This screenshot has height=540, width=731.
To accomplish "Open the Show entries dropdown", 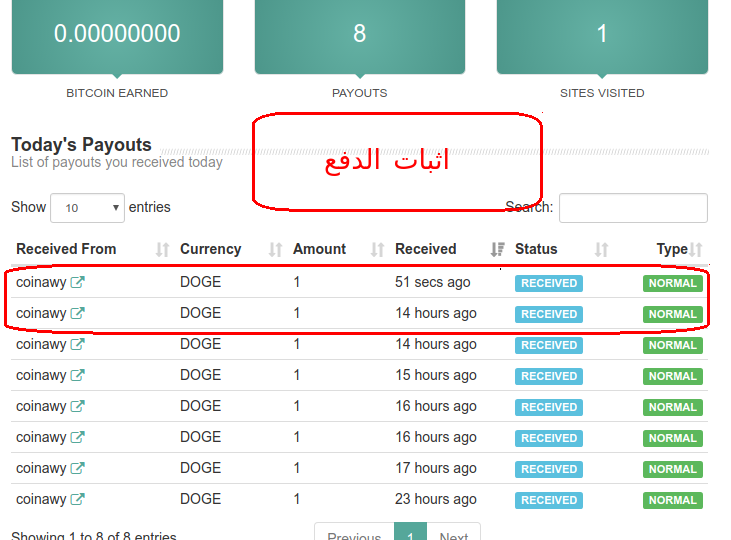I will [87, 208].
